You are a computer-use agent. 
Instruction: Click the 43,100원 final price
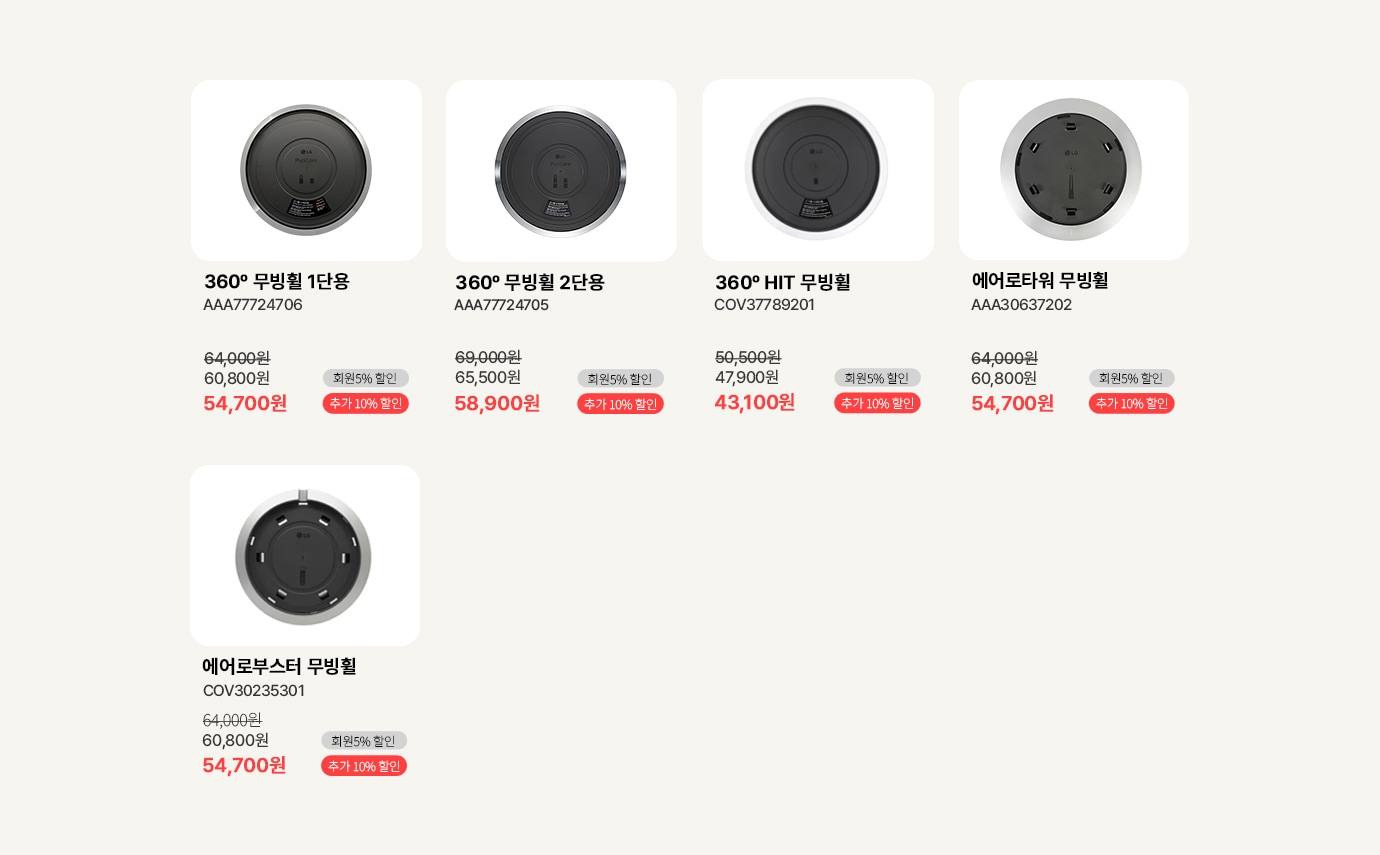[755, 402]
